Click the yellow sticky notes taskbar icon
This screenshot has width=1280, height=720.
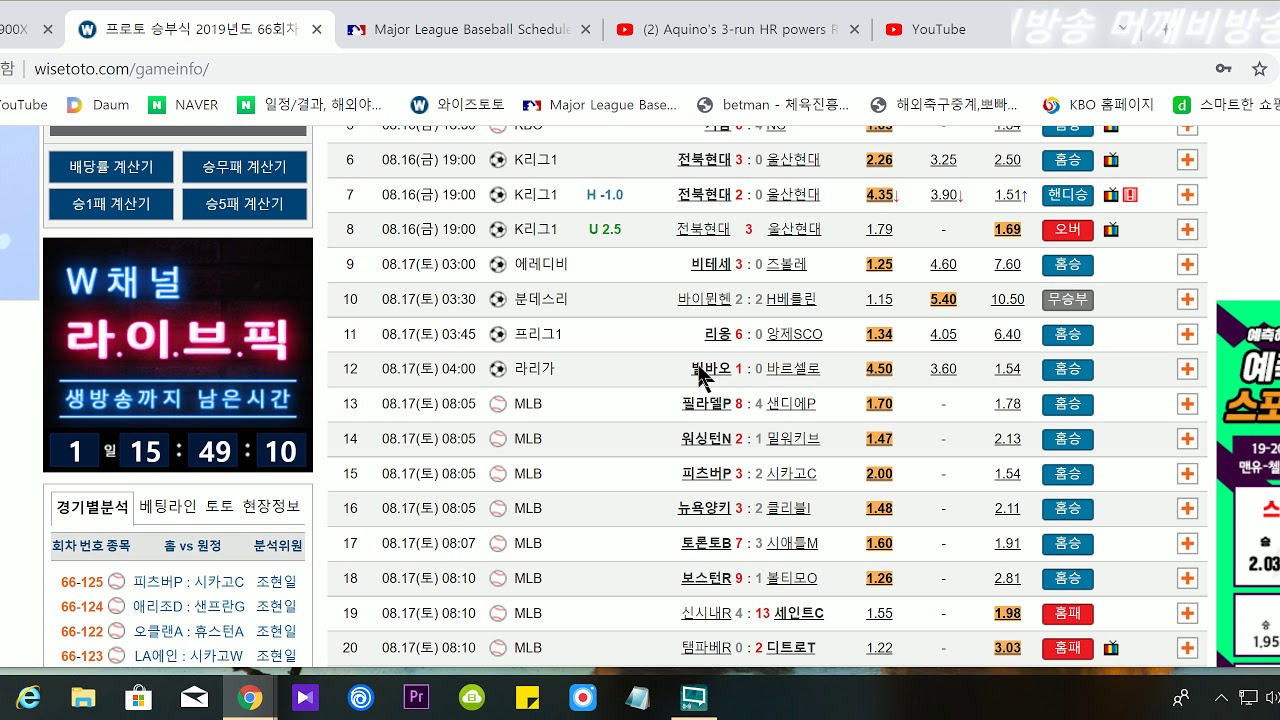527,697
